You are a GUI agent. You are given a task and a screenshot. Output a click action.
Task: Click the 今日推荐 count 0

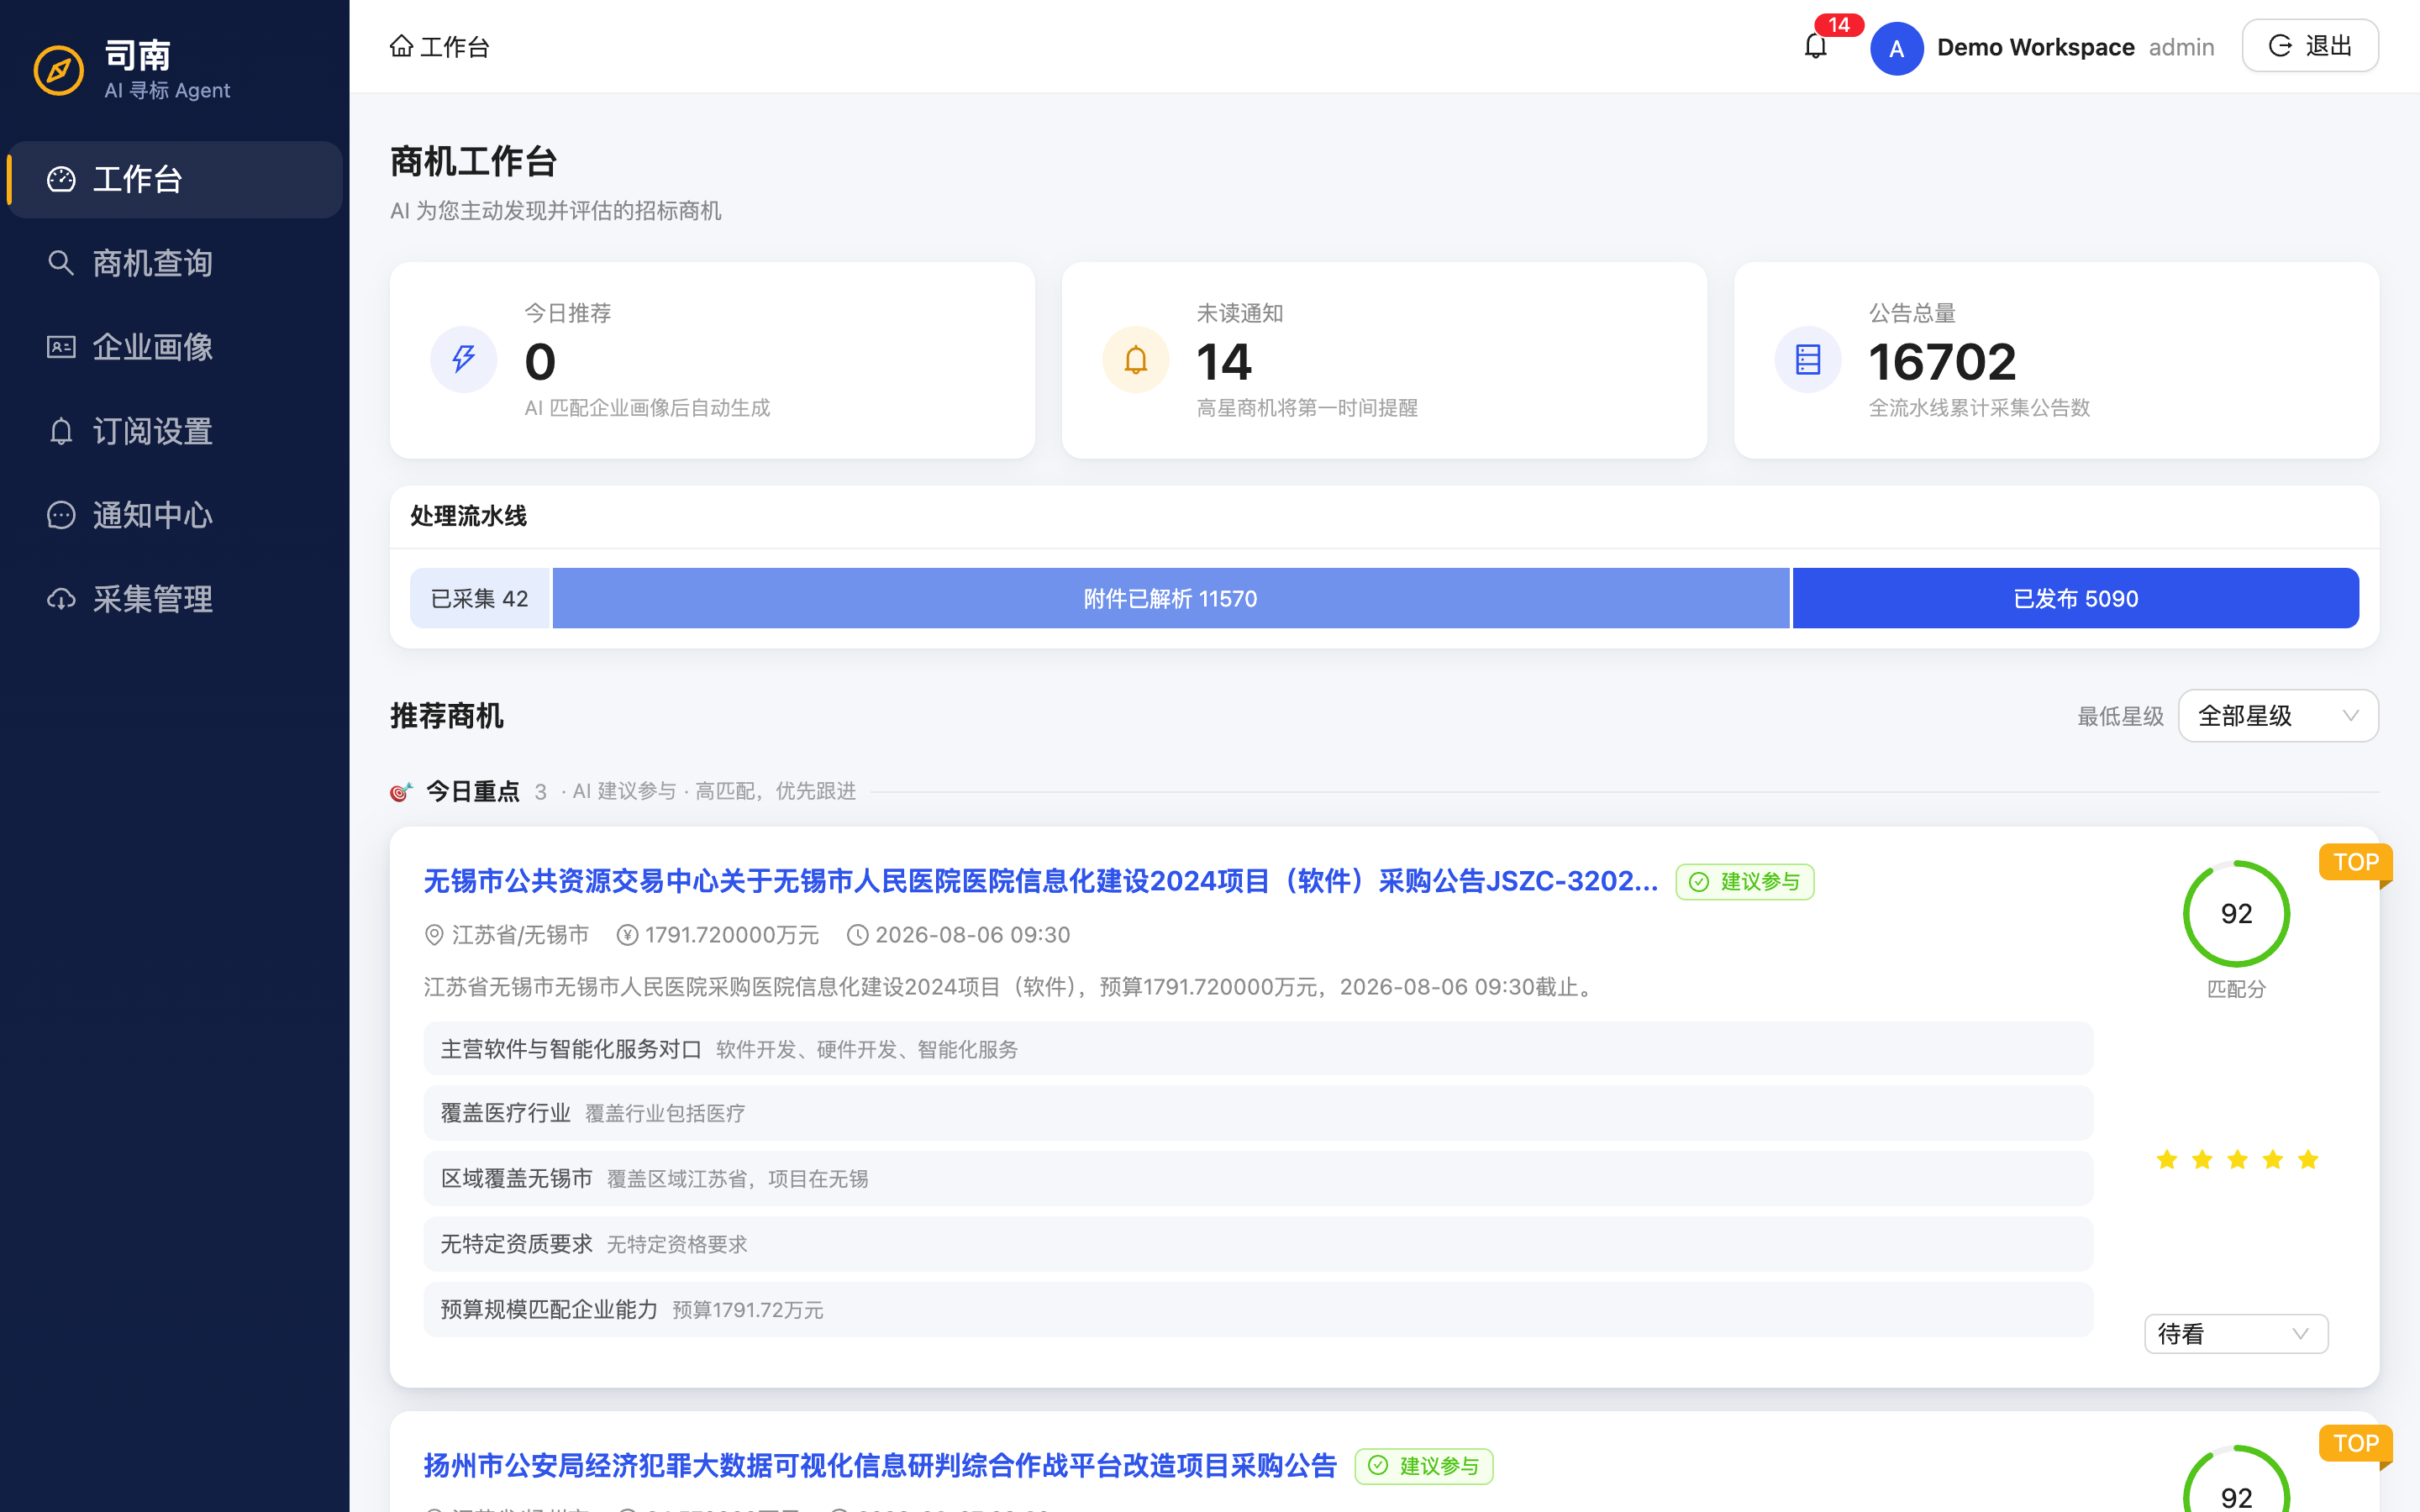[540, 361]
